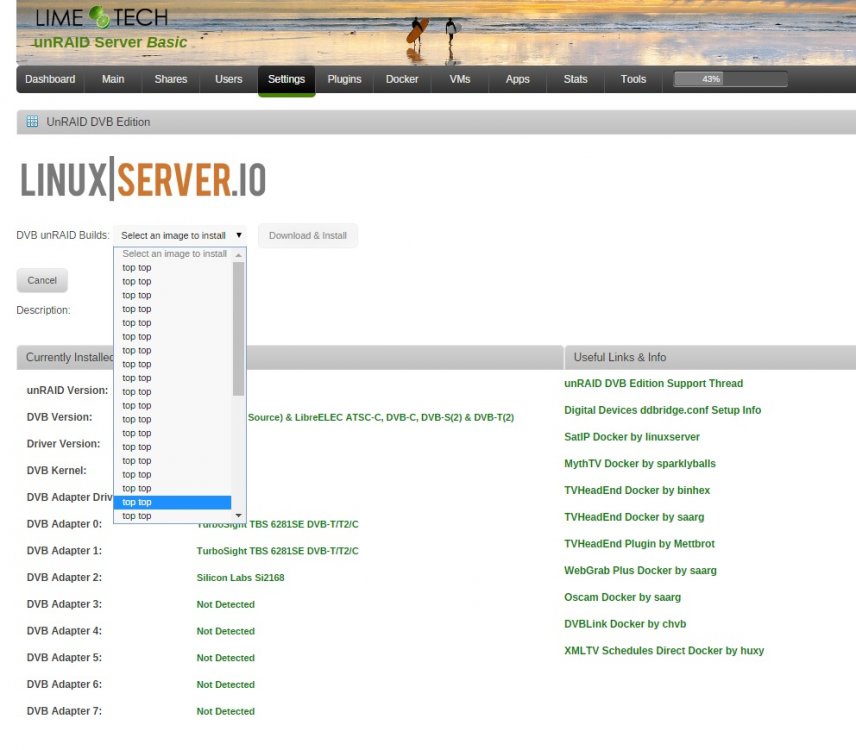Open Oscam Docker by saarg link
The image size is (856, 750).
(x=622, y=597)
